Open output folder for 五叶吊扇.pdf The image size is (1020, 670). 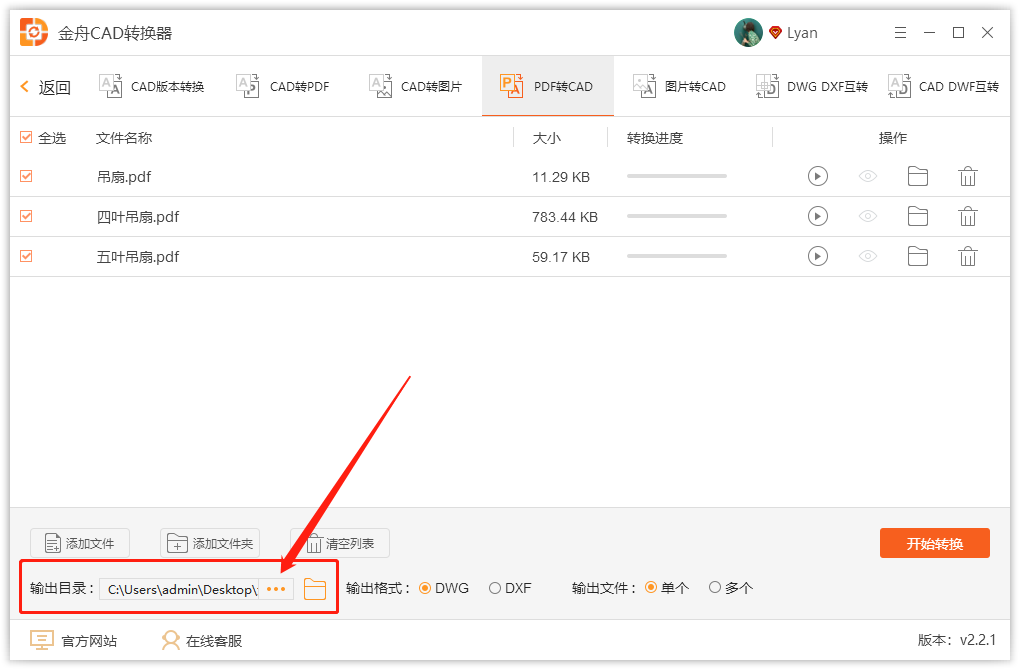pyautogui.click(x=917, y=256)
